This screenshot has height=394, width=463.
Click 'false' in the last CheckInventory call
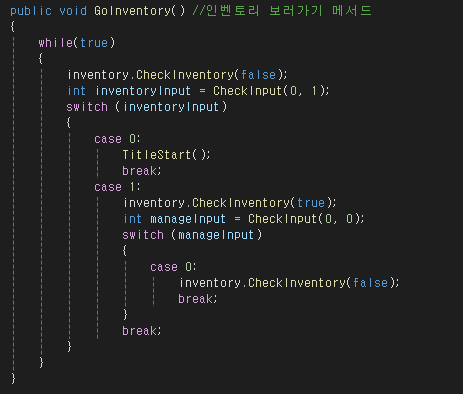coord(370,283)
